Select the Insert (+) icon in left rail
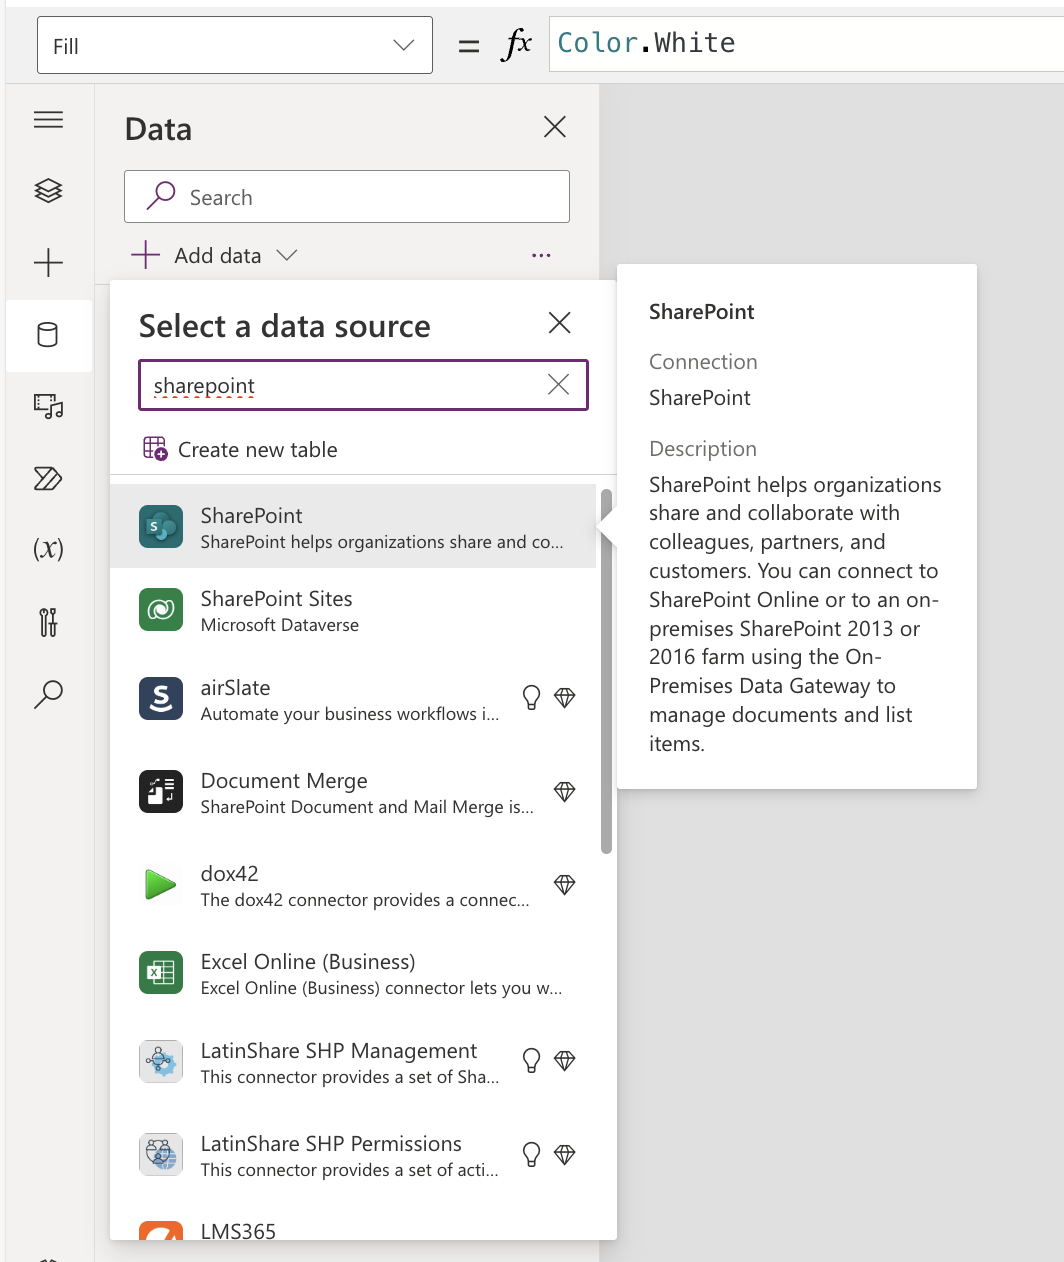 point(48,263)
